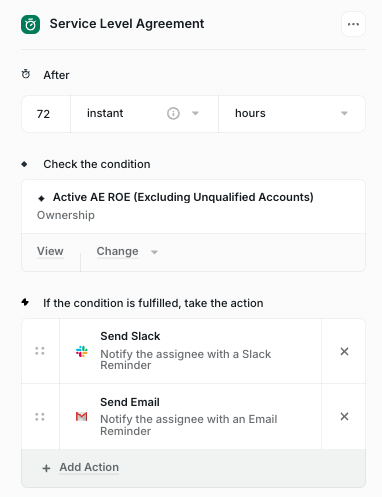Select the Active AE ROE condition title
Image resolution: width=382 pixels, height=497 pixels.
click(x=183, y=197)
